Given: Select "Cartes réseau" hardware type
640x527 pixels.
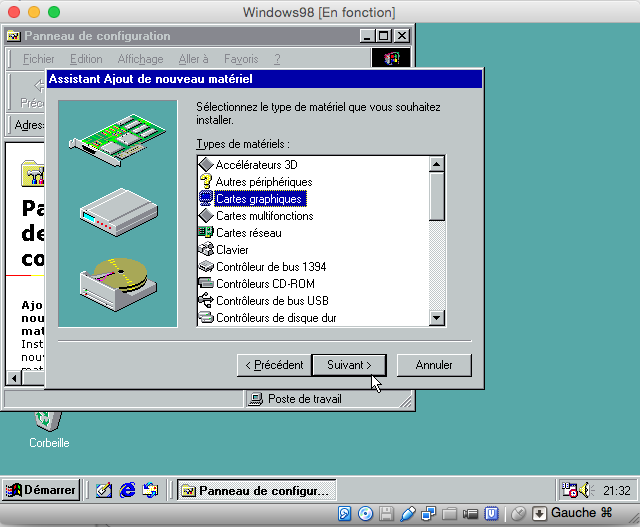Looking at the screenshot, I should coord(249,233).
